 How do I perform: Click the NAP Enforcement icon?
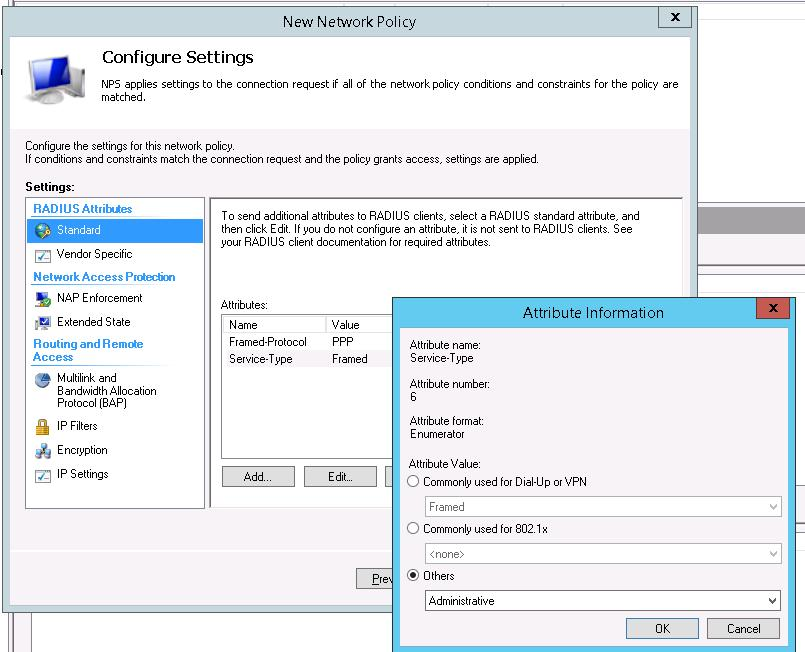[x=42, y=298]
